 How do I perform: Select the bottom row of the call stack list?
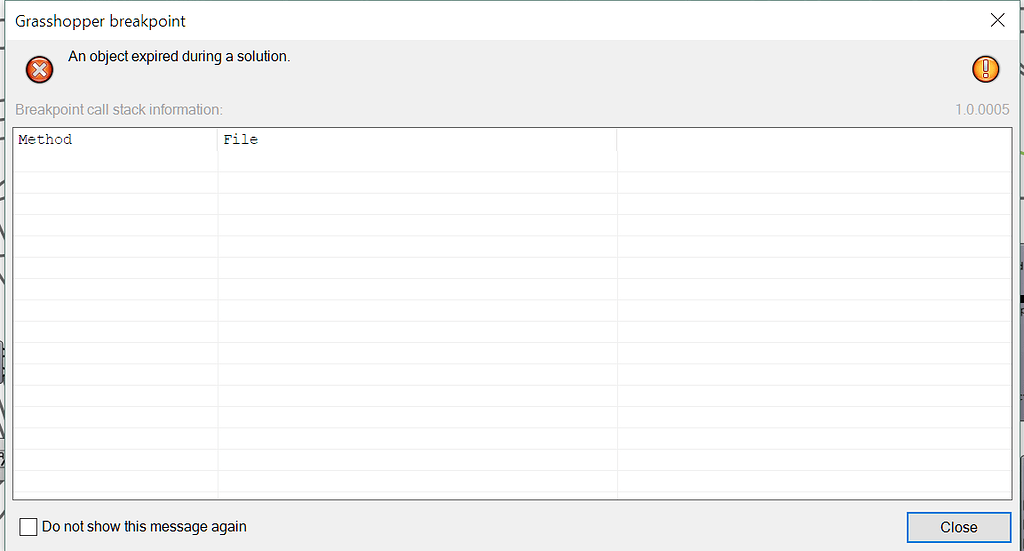click(512, 481)
